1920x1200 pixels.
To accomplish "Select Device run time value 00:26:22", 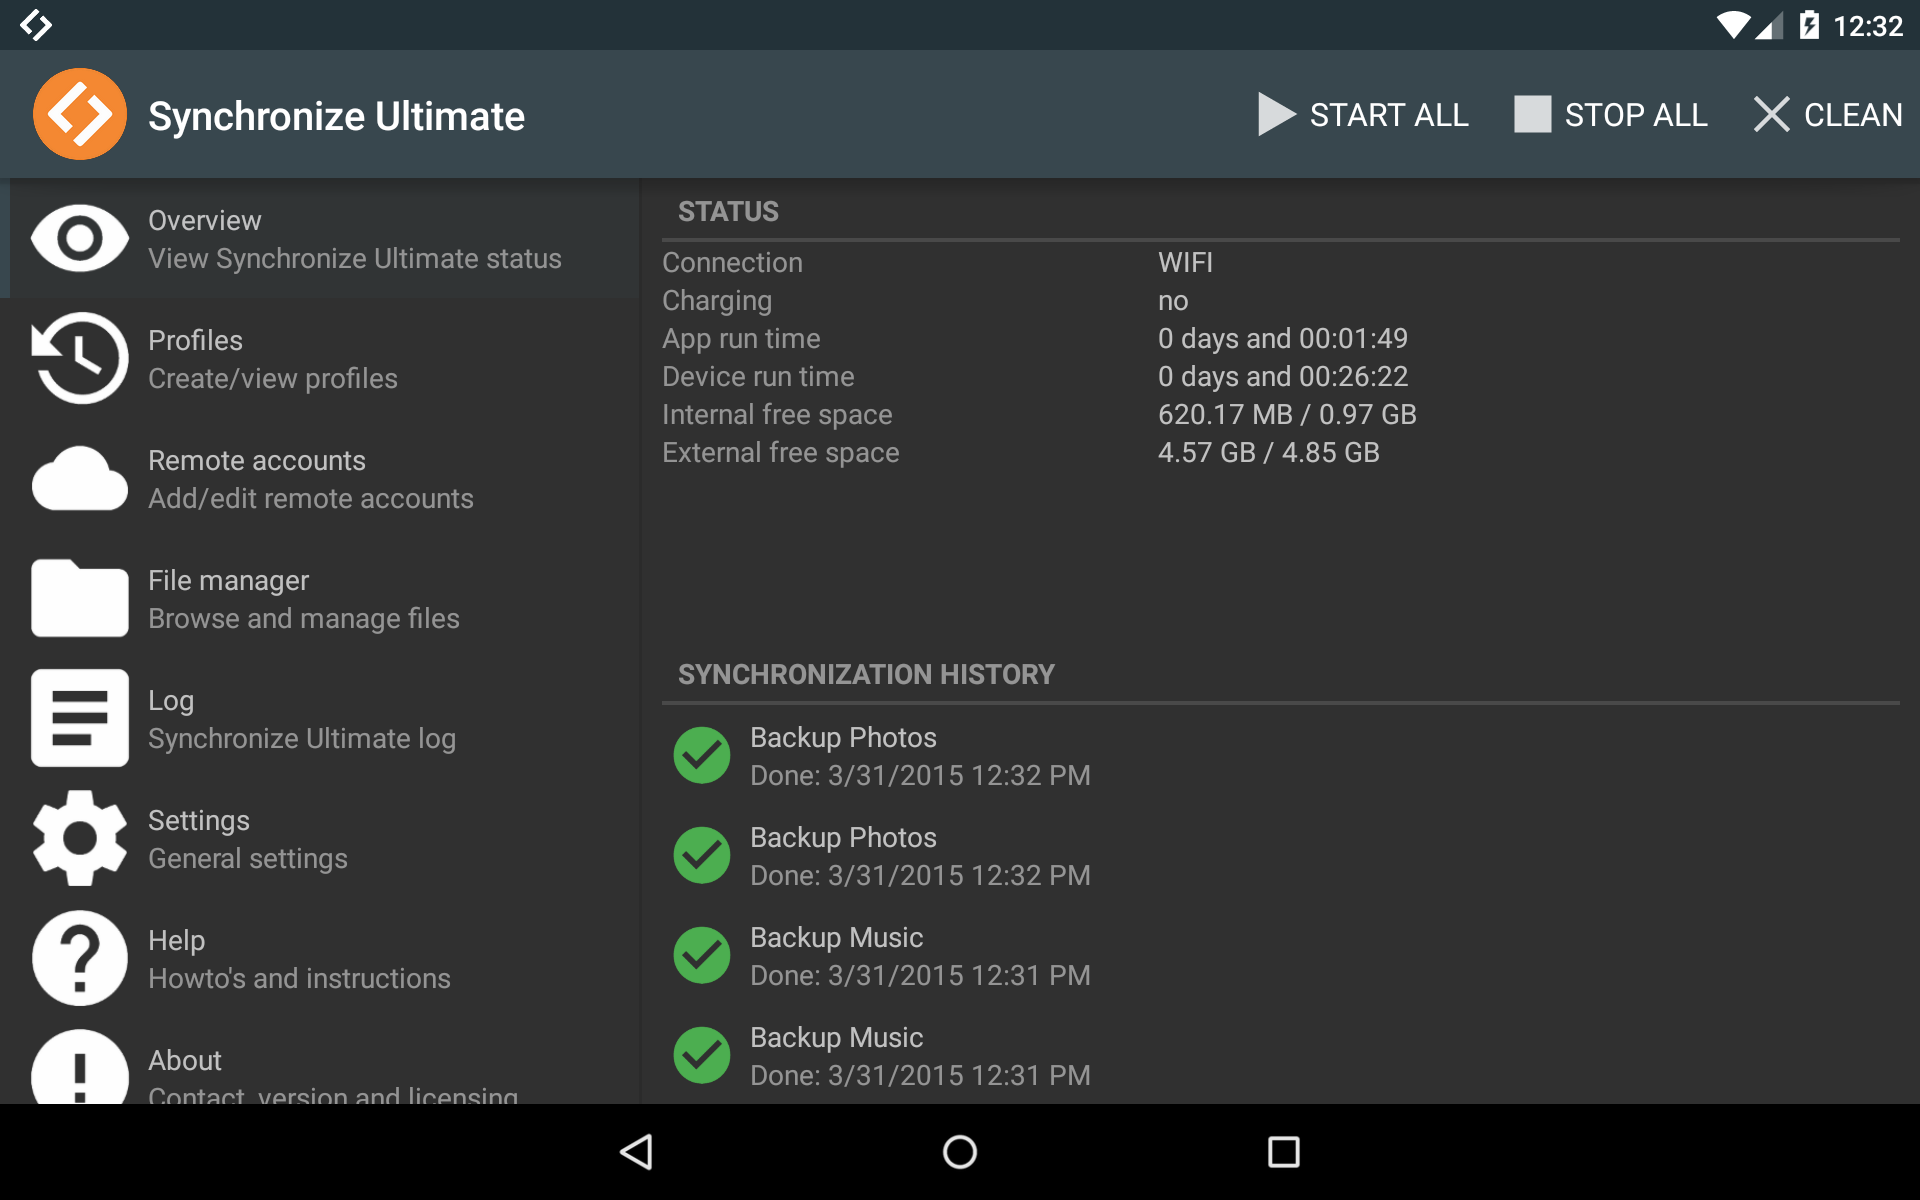I will [x=1283, y=376].
